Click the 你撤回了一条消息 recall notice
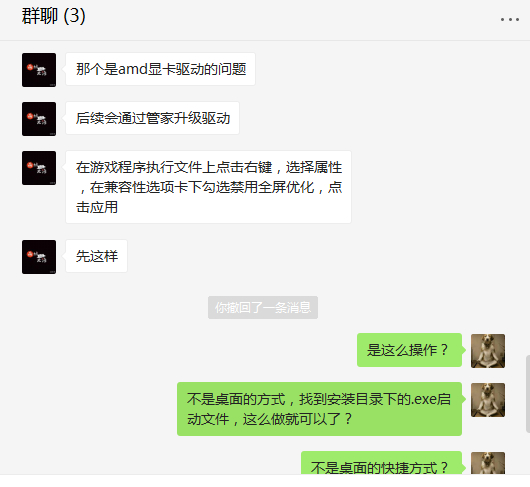 [x=263, y=308]
